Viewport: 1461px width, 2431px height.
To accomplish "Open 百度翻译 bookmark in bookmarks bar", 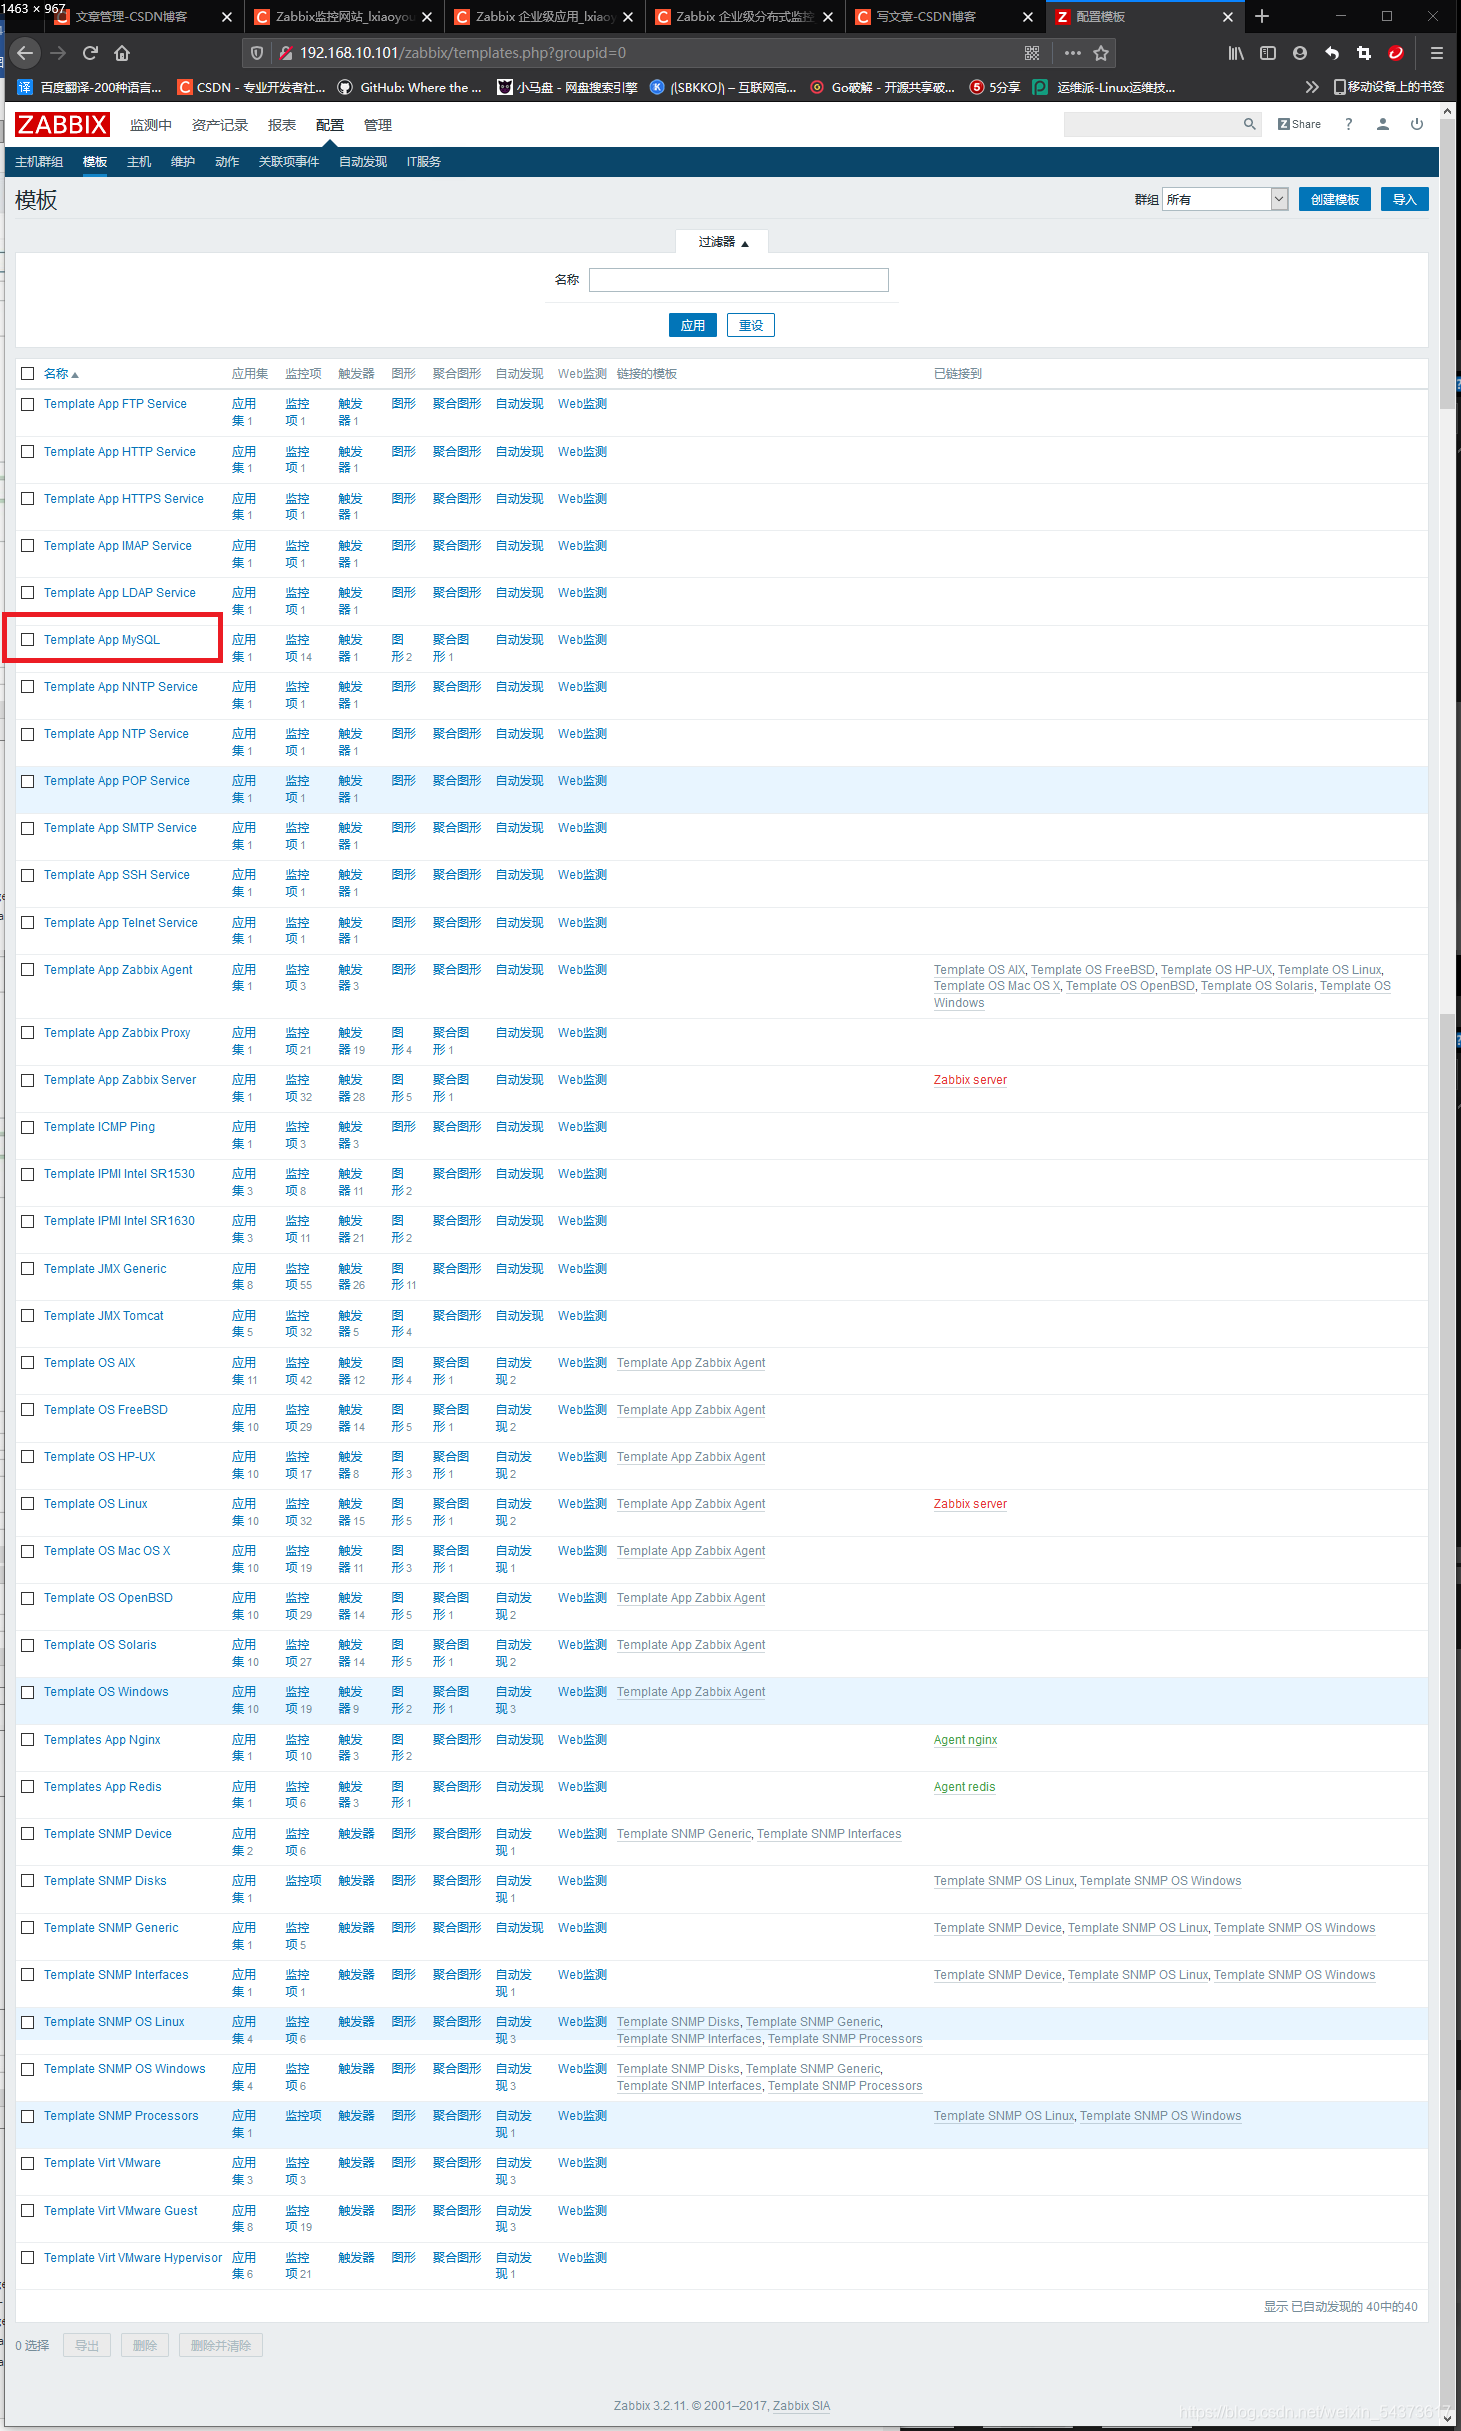I will [89, 88].
